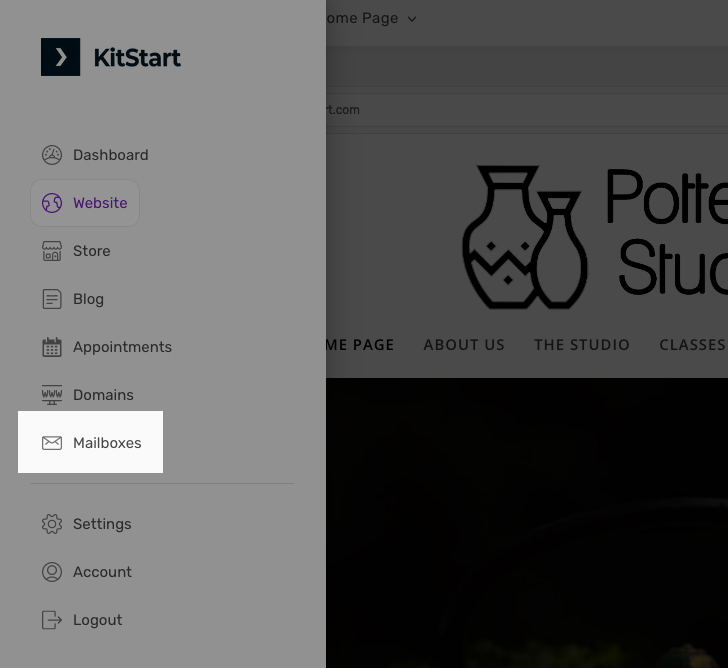Open the highlighted Mailboxes label
This screenshot has height=668, width=728.
pyautogui.click(x=107, y=443)
